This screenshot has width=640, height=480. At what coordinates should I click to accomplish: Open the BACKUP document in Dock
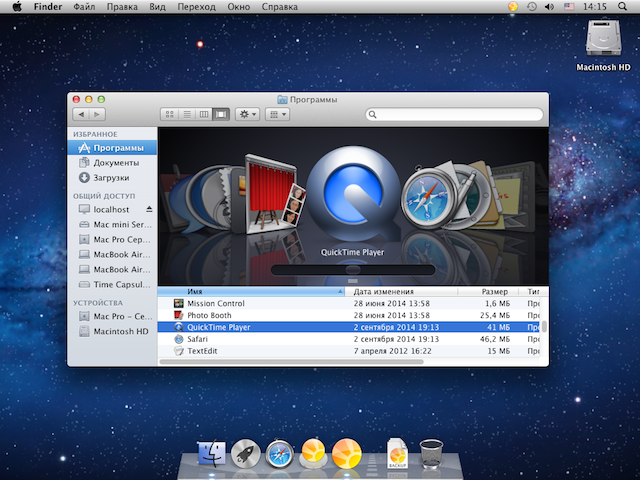(397, 452)
